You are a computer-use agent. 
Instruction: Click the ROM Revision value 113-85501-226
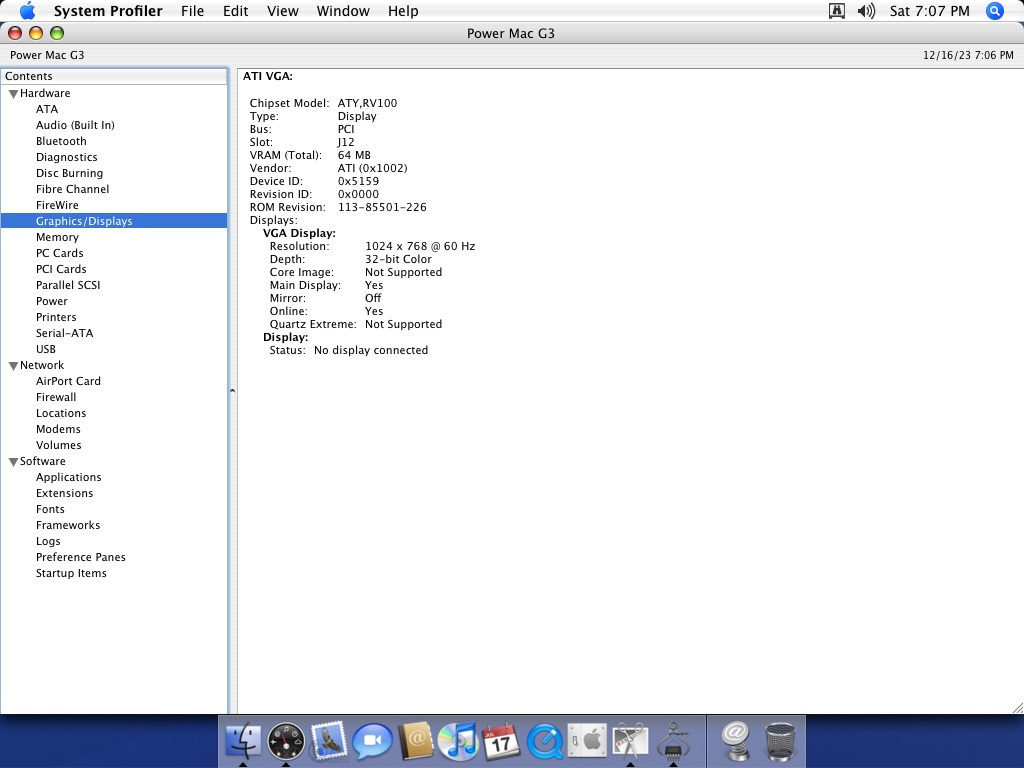[382, 207]
